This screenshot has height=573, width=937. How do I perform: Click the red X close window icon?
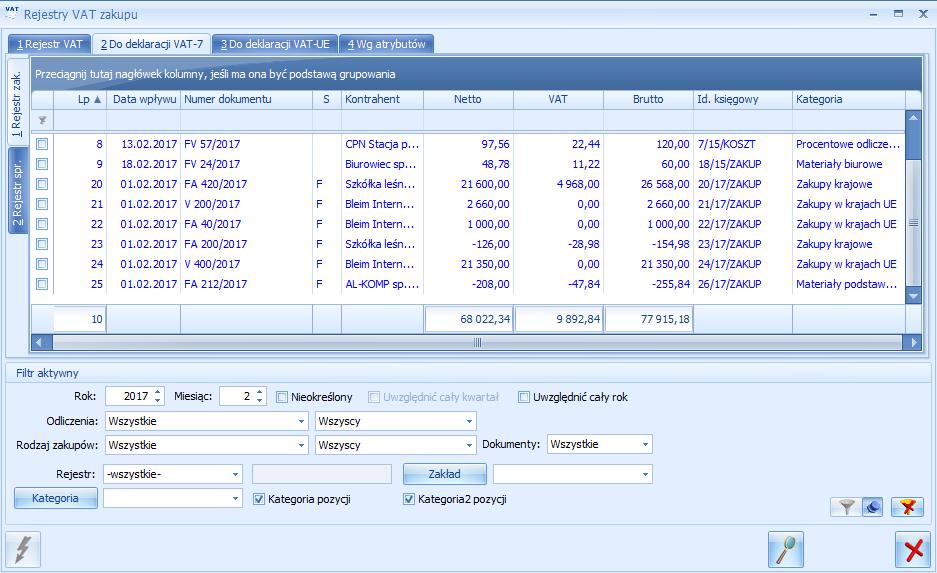tap(913, 549)
